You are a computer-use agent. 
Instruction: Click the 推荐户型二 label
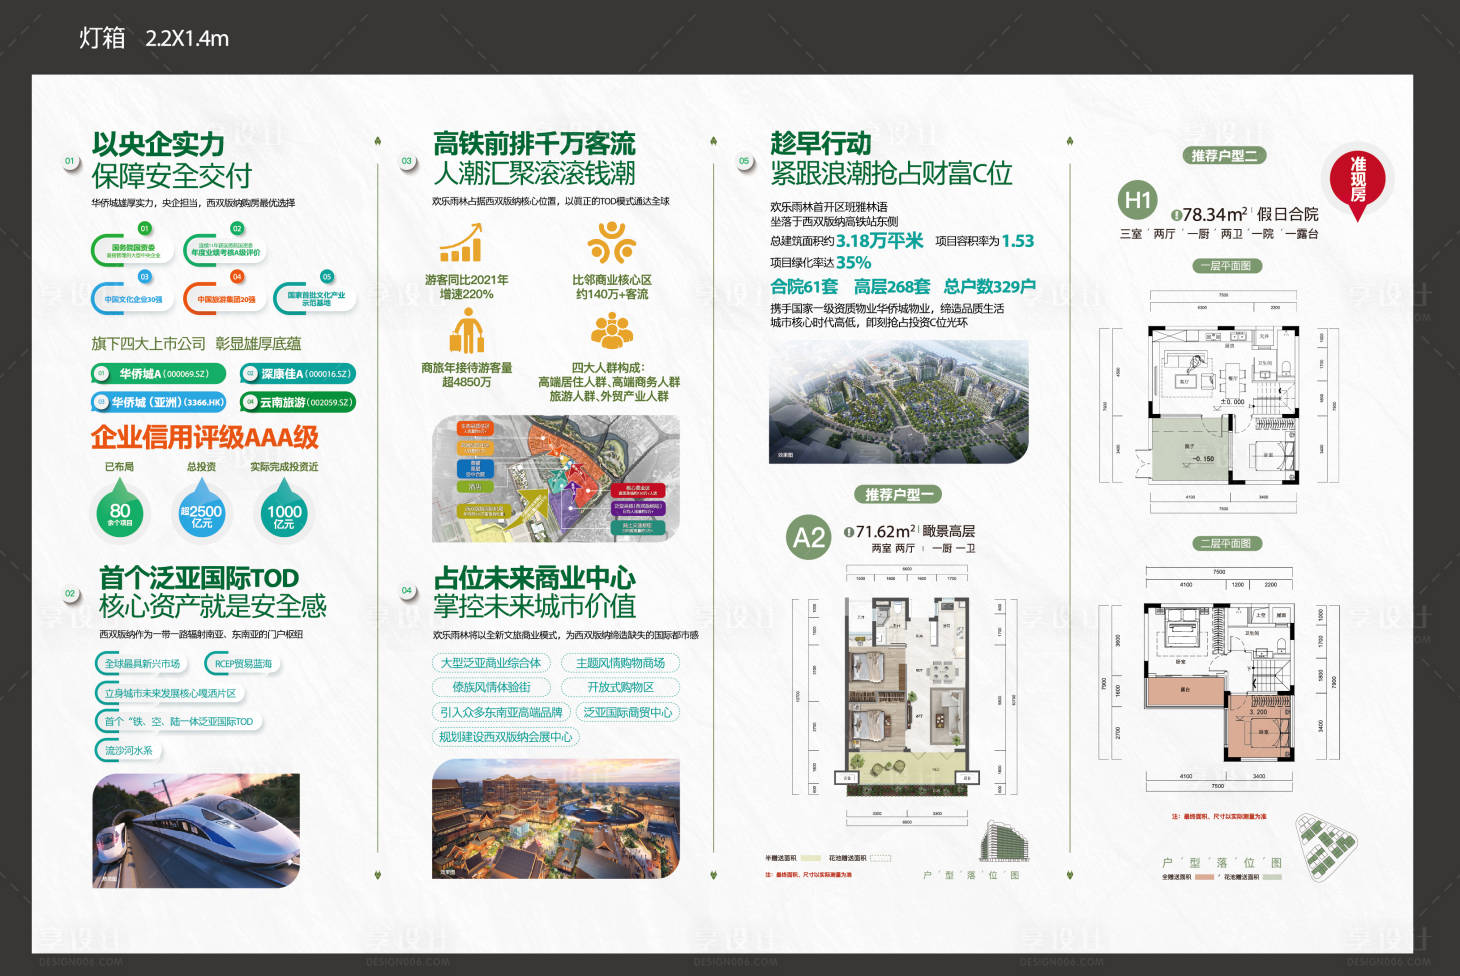click(x=1225, y=155)
